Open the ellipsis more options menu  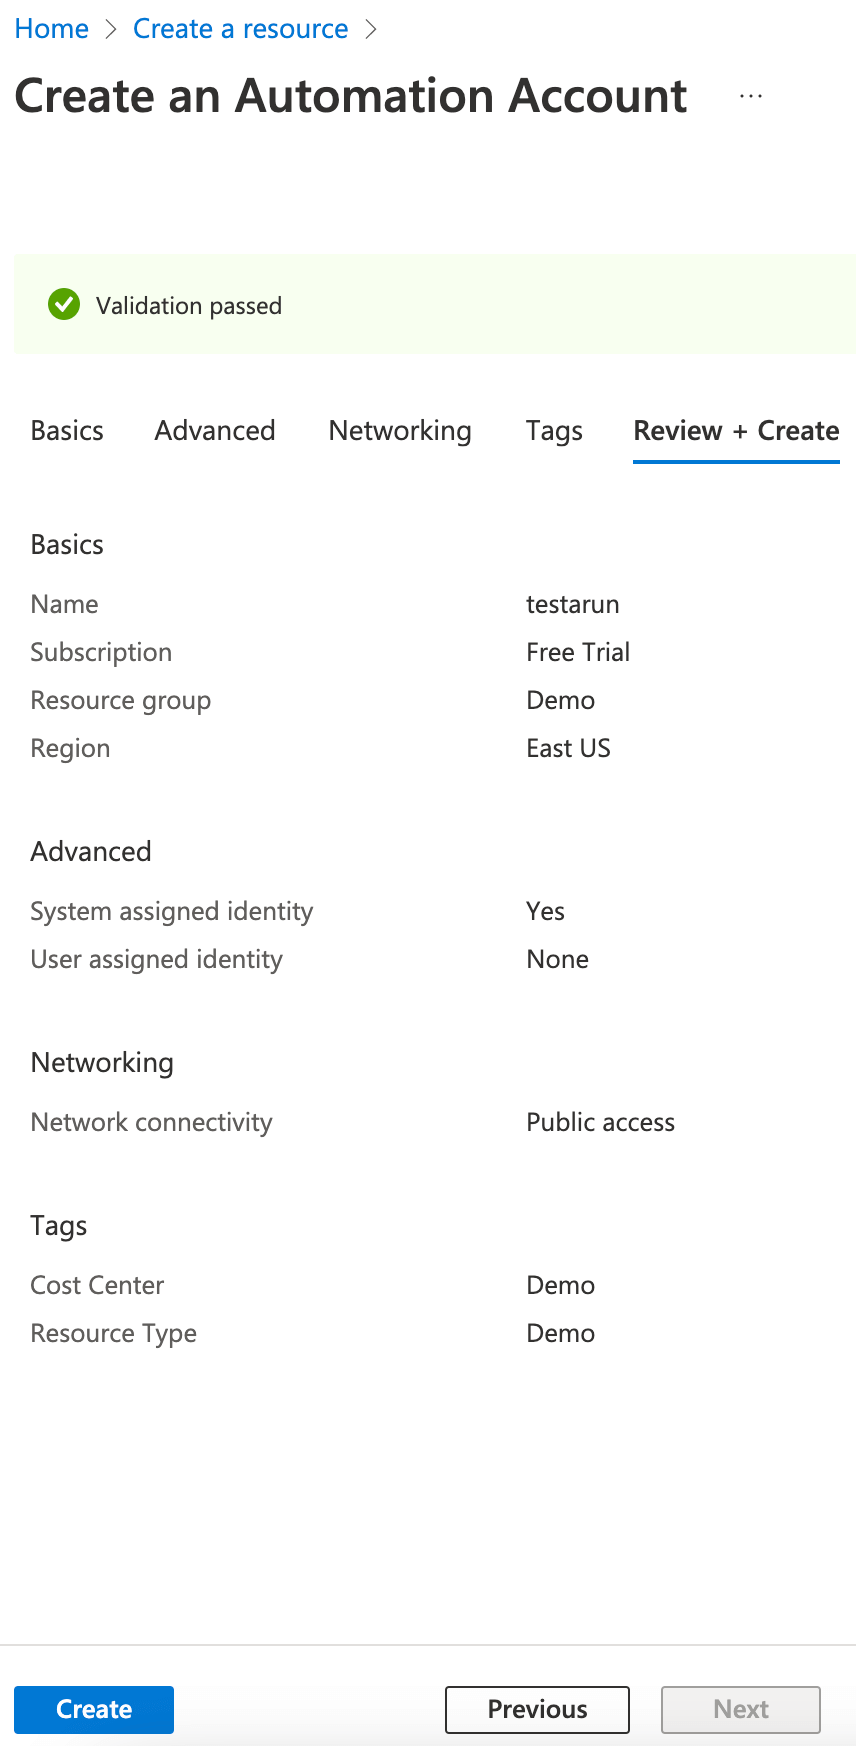[x=751, y=97]
